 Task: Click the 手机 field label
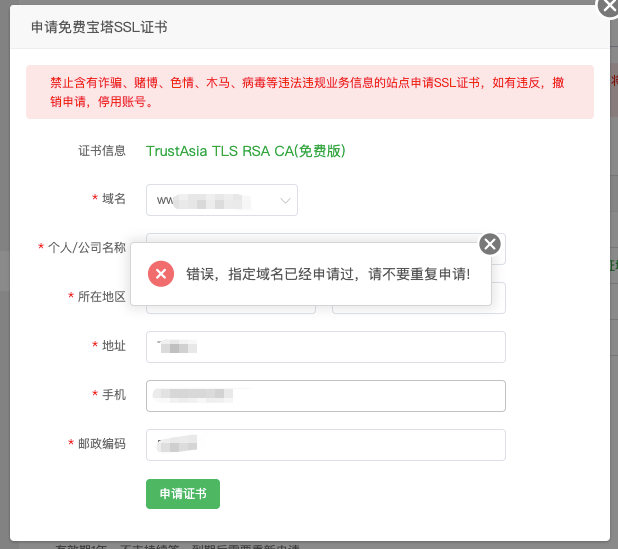pyautogui.click(x=114, y=395)
